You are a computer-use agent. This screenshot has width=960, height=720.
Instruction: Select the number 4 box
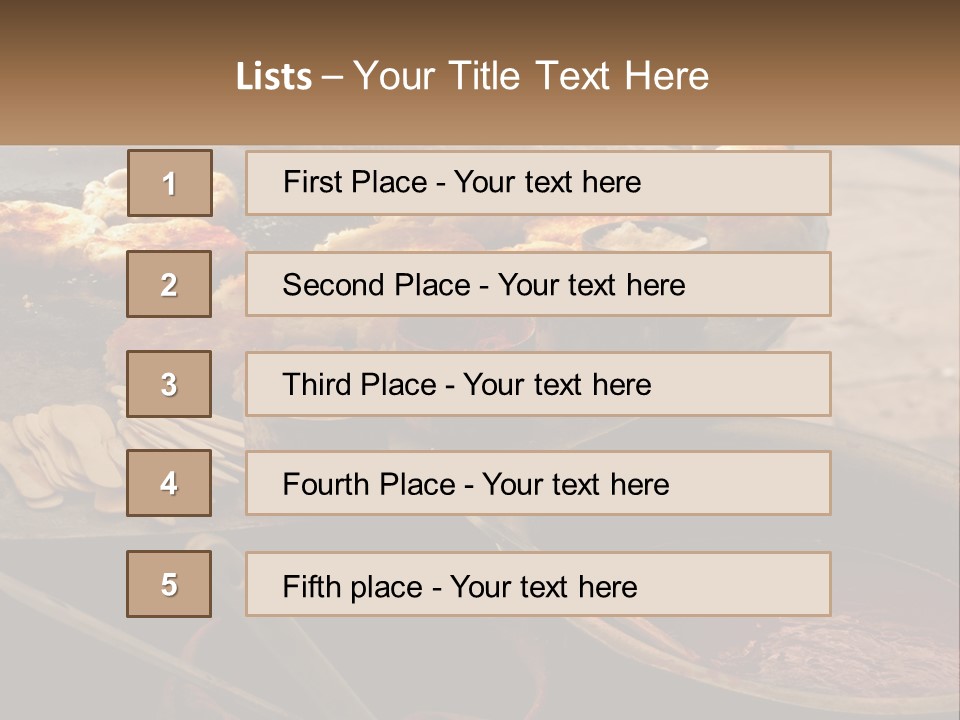click(x=169, y=484)
